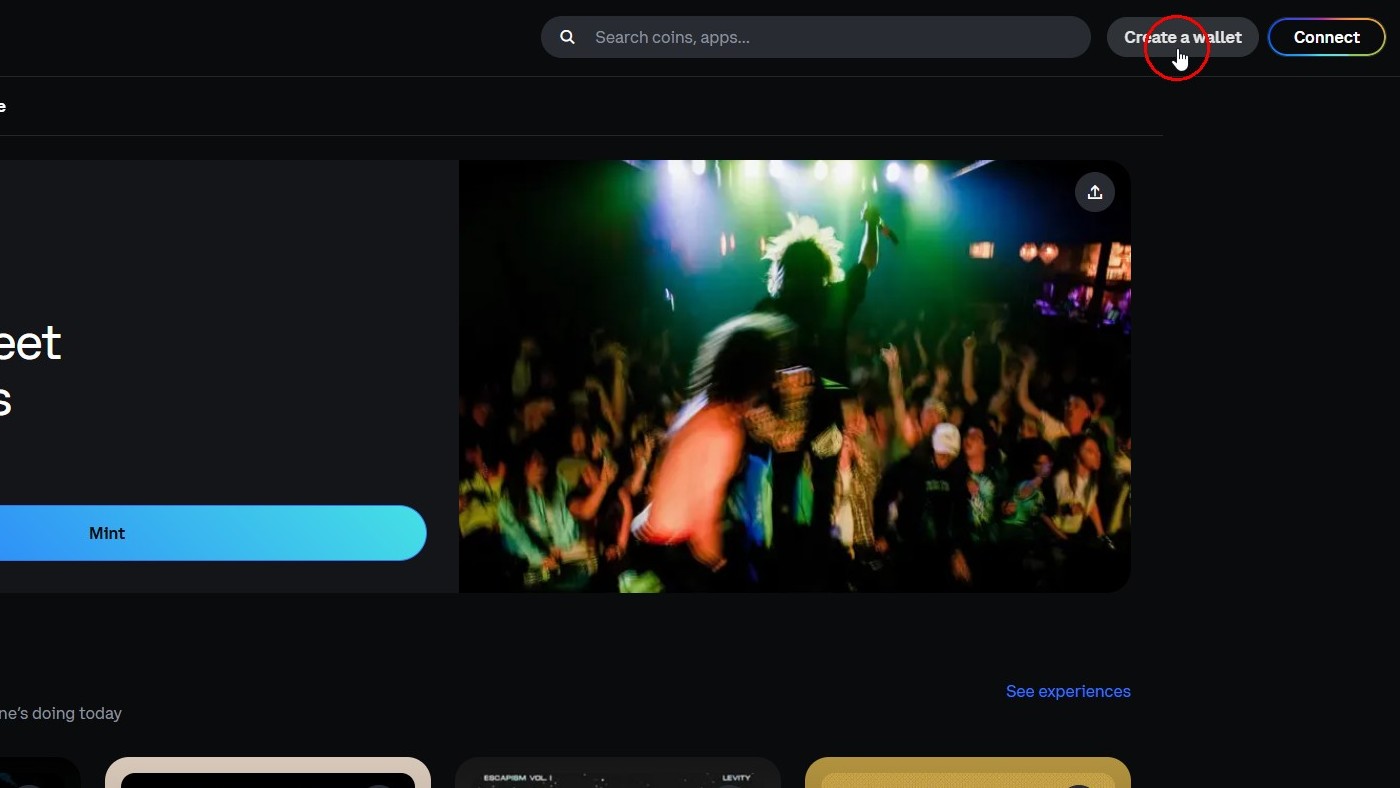Focus the 'Search coins, apps...' field

[816, 37]
